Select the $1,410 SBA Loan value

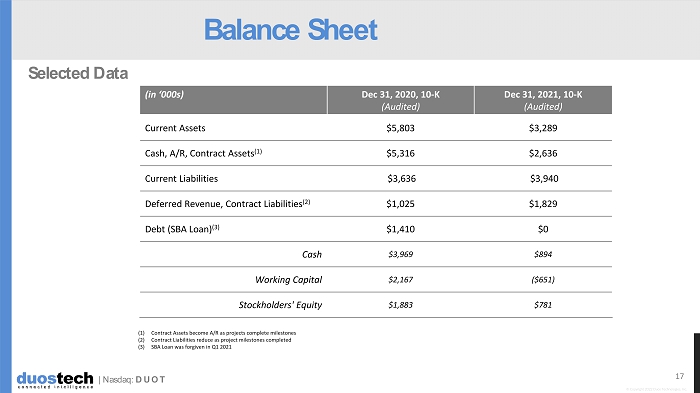[x=400, y=229]
